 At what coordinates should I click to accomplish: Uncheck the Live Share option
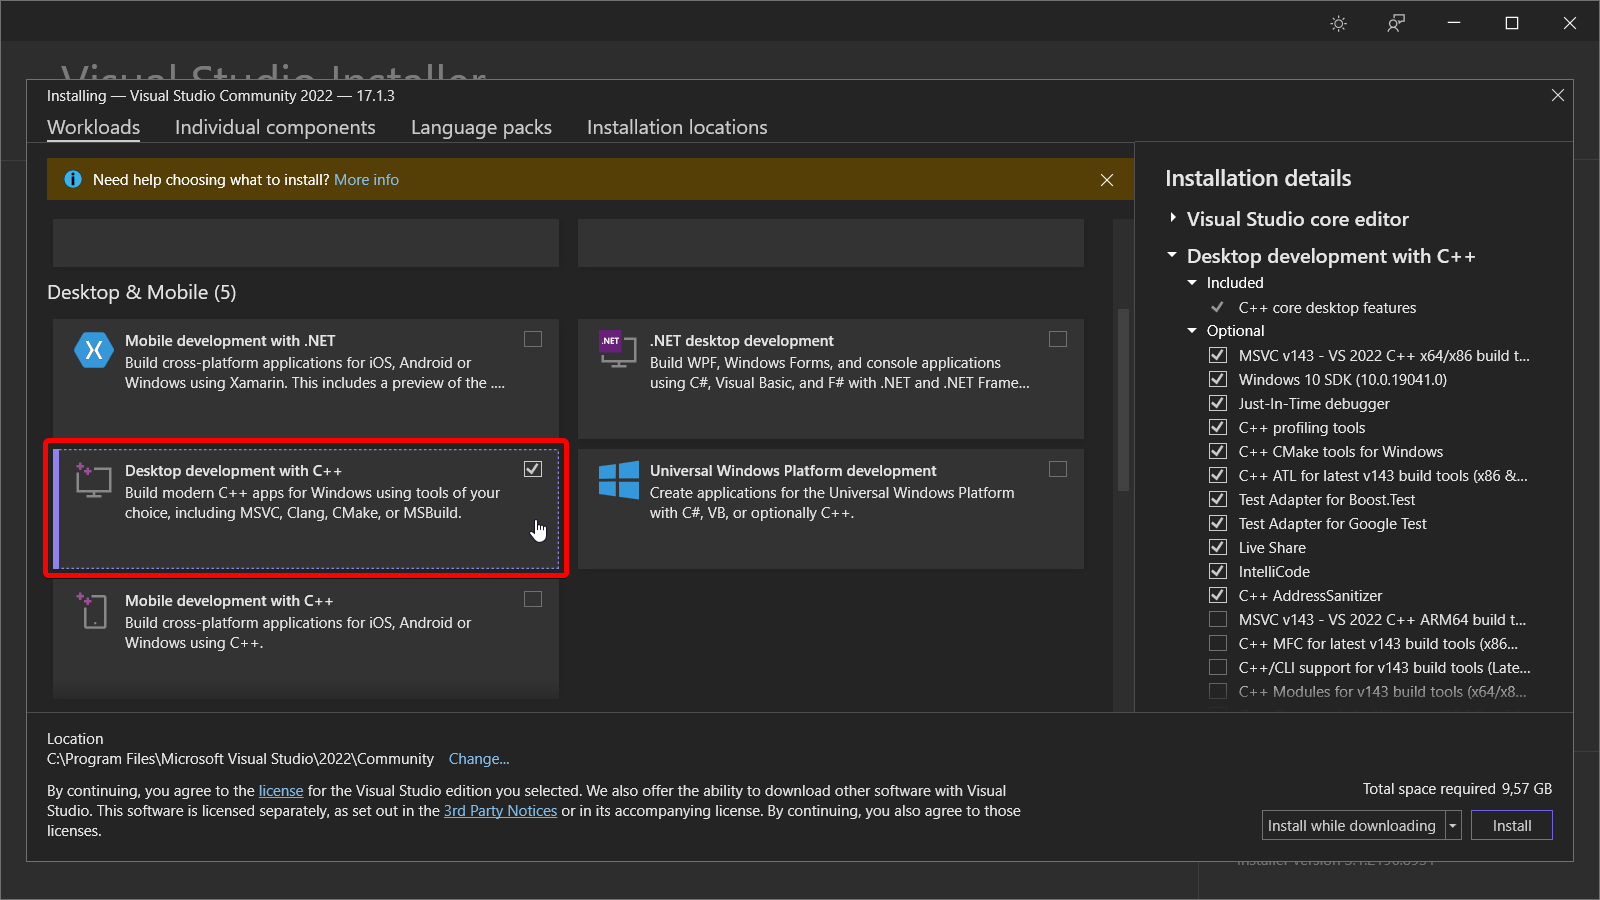pos(1218,547)
